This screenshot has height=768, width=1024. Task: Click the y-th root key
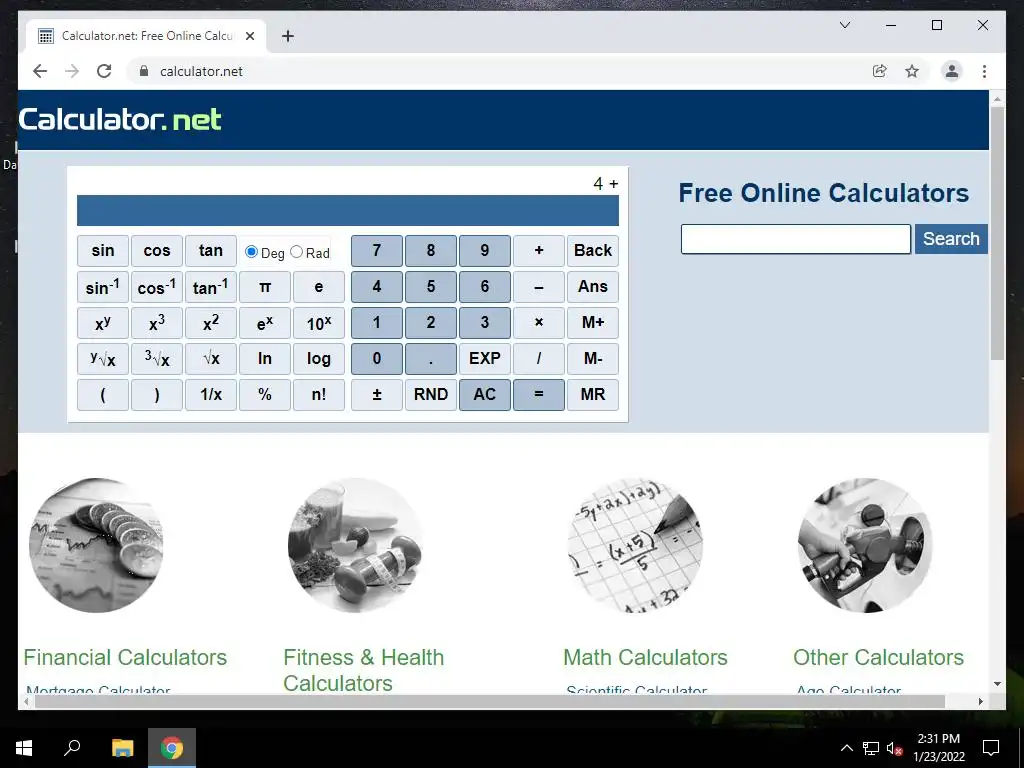(x=103, y=359)
